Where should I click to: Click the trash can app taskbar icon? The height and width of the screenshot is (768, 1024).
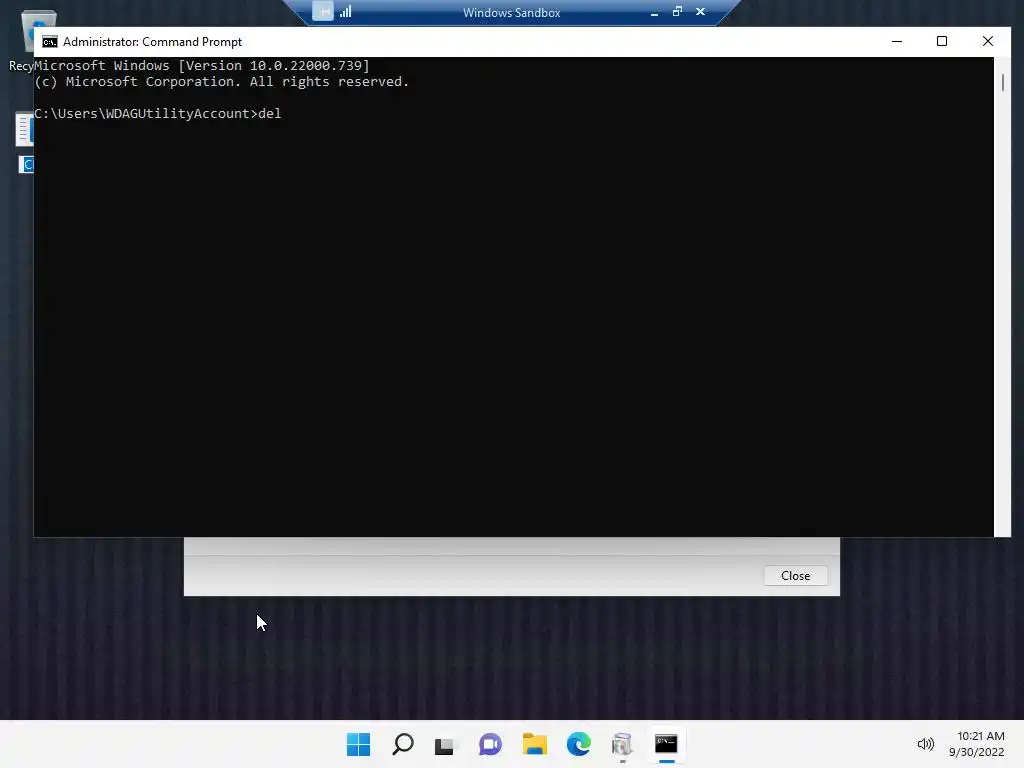coord(622,744)
